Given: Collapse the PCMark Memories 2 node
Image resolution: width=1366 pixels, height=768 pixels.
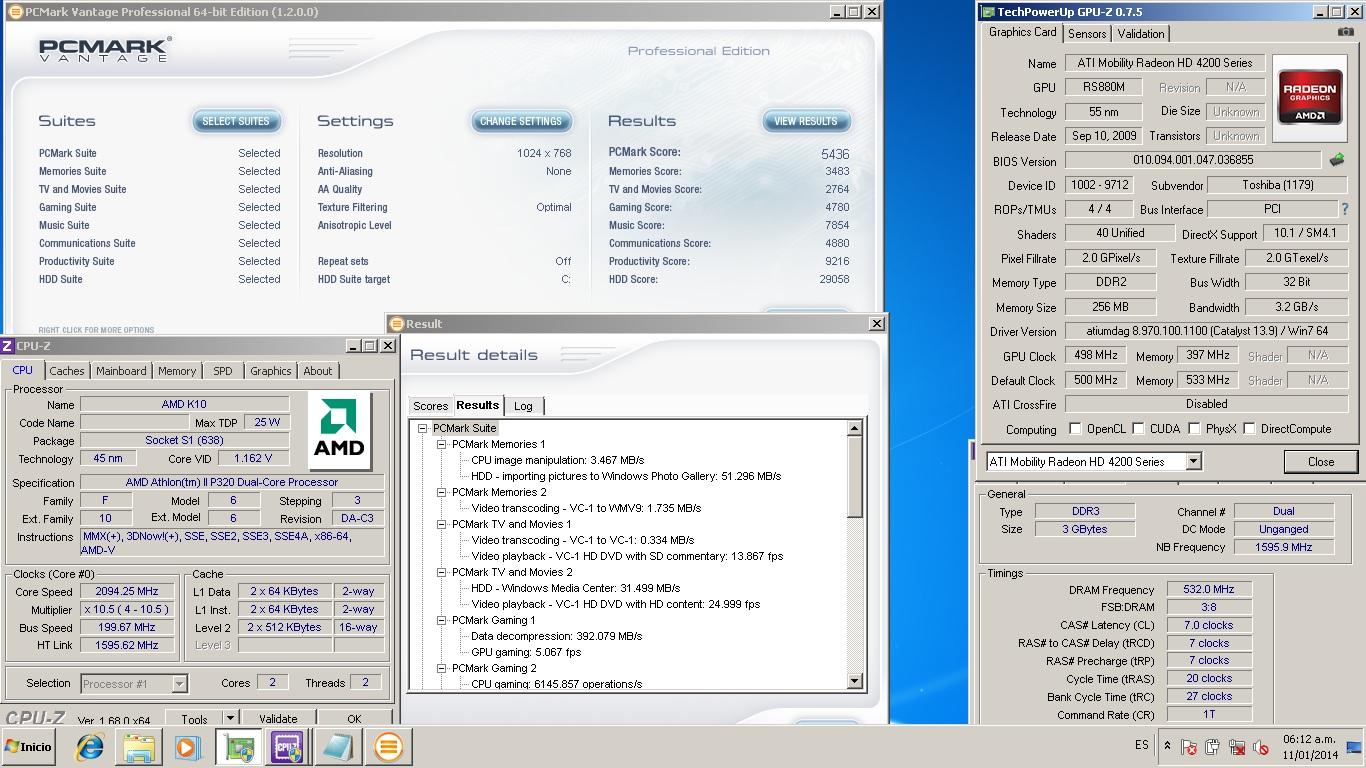Looking at the screenshot, I should (x=441, y=492).
